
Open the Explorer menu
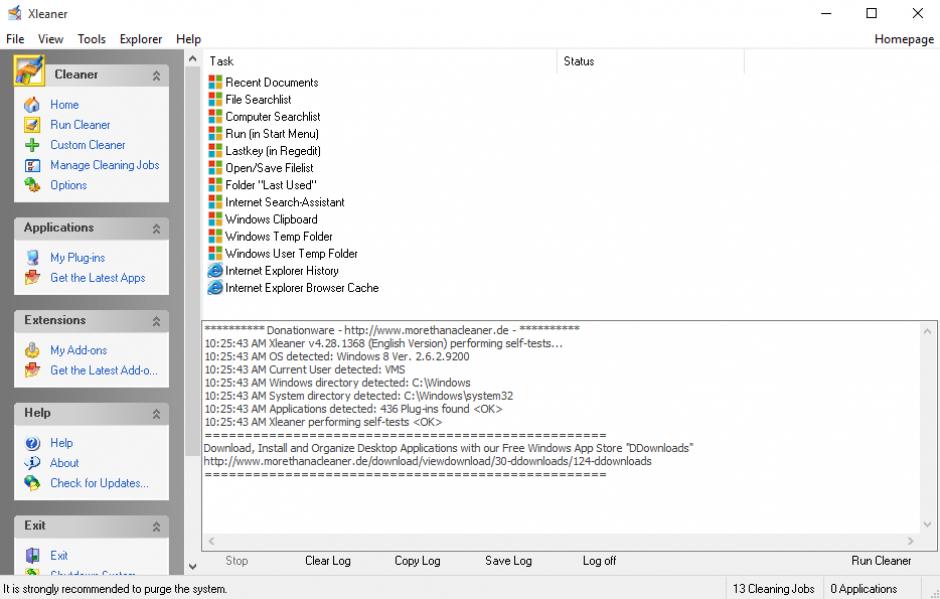click(141, 39)
